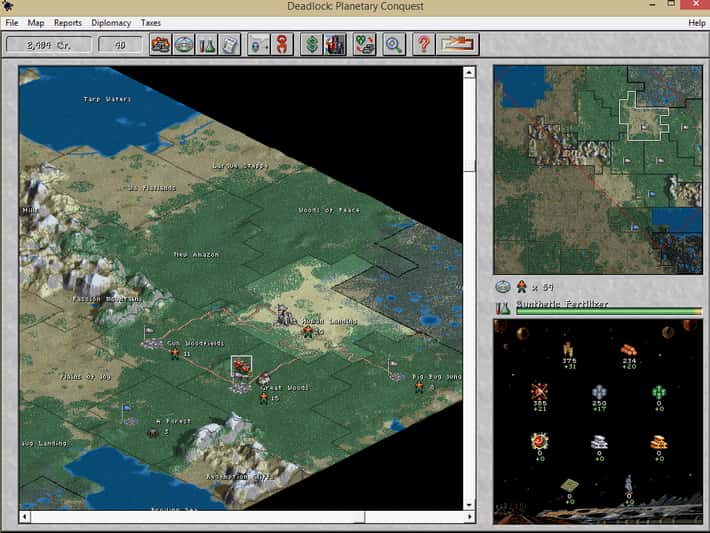
Task: Click the main map scroll down arrow
Action: coord(469,504)
